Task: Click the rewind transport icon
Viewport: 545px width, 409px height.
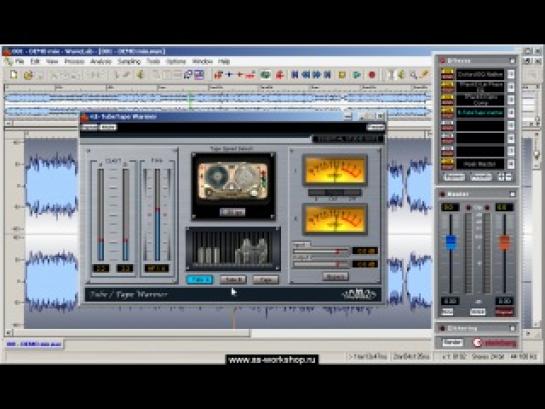Action: 306,74
